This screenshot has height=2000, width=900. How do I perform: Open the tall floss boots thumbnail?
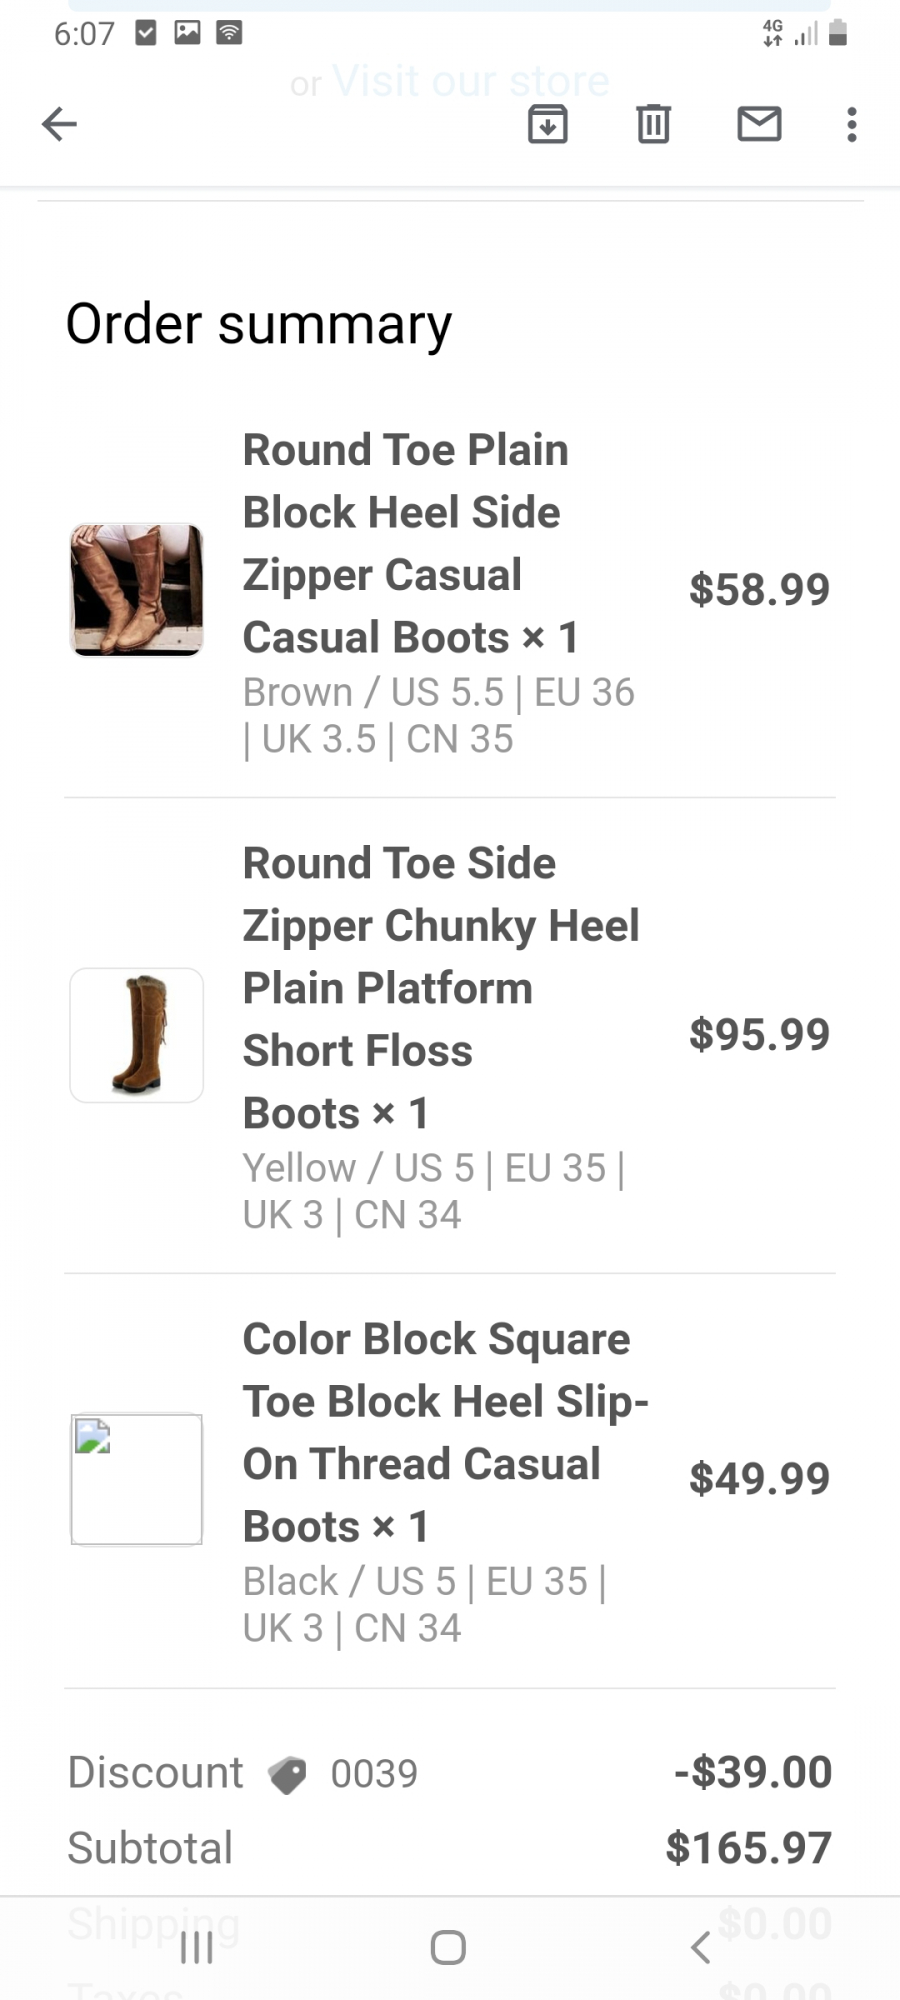(137, 1035)
